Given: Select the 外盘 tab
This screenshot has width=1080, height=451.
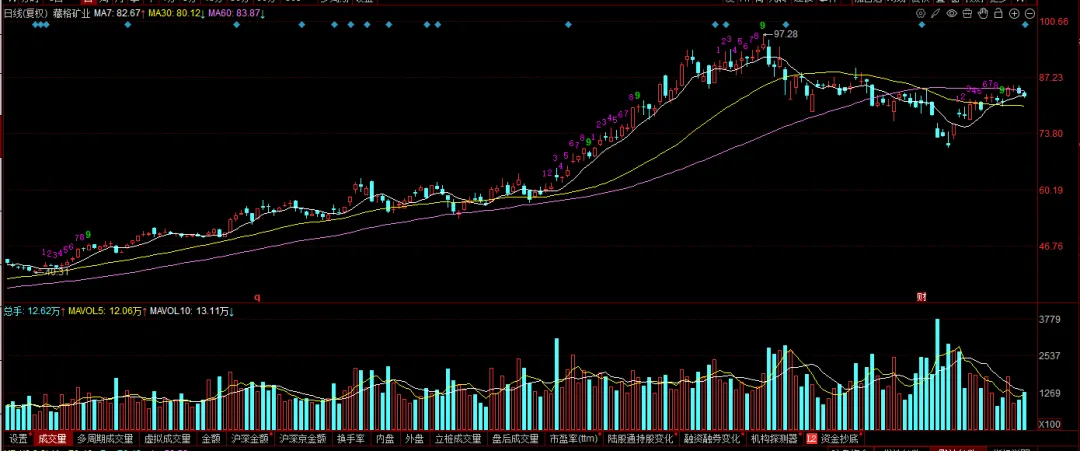Looking at the screenshot, I should [415, 439].
